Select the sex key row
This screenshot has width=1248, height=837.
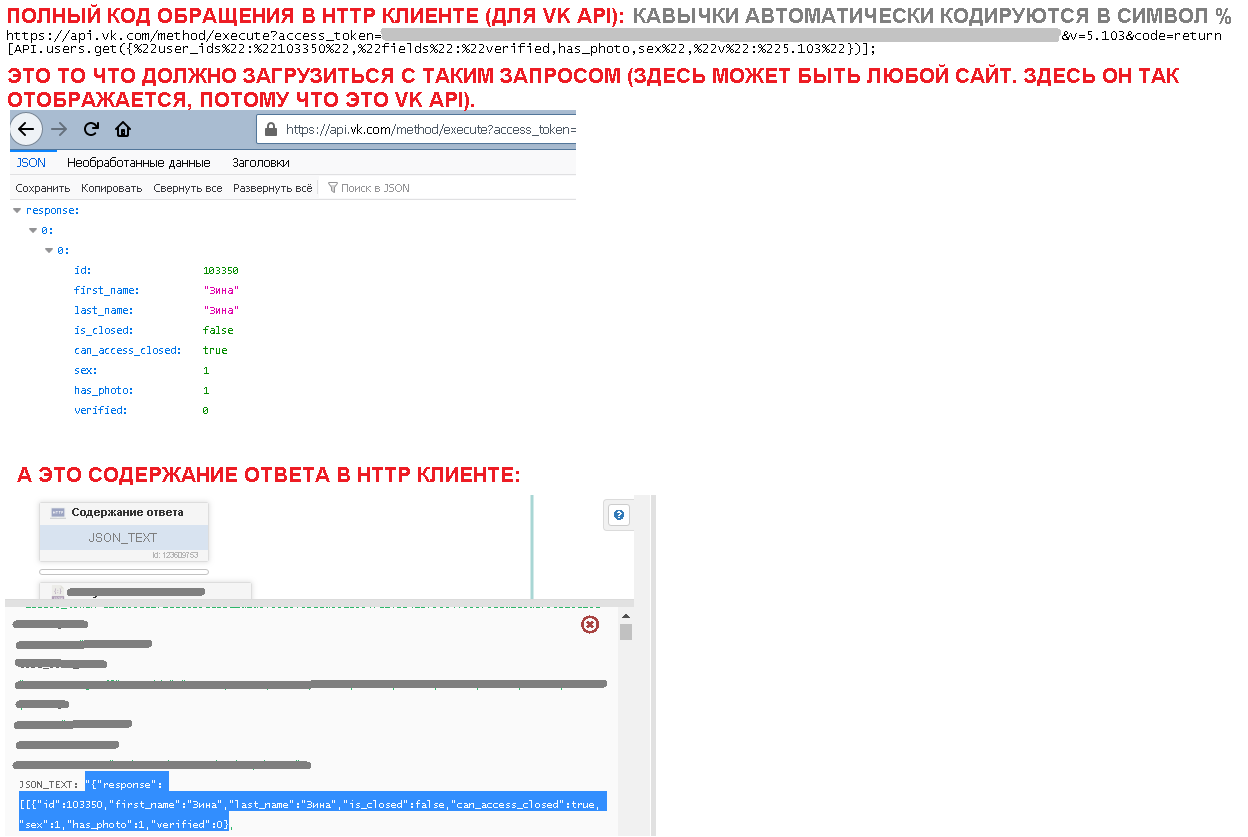coord(85,370)
